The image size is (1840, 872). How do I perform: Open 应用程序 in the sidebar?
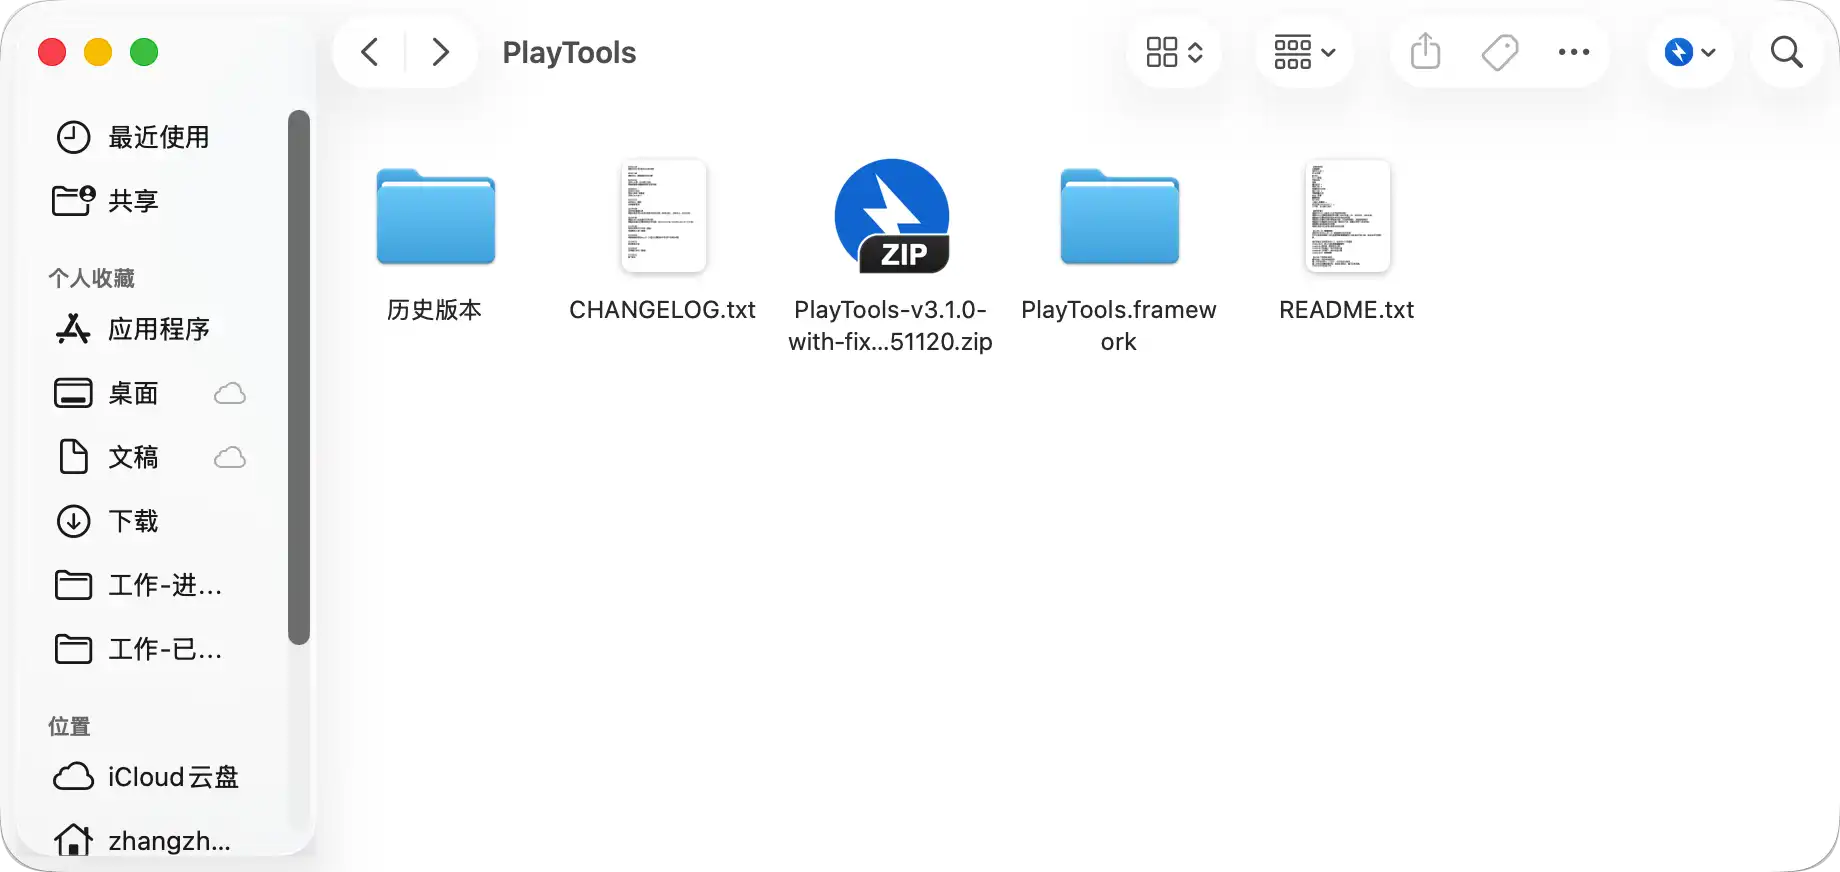point(158,329)
